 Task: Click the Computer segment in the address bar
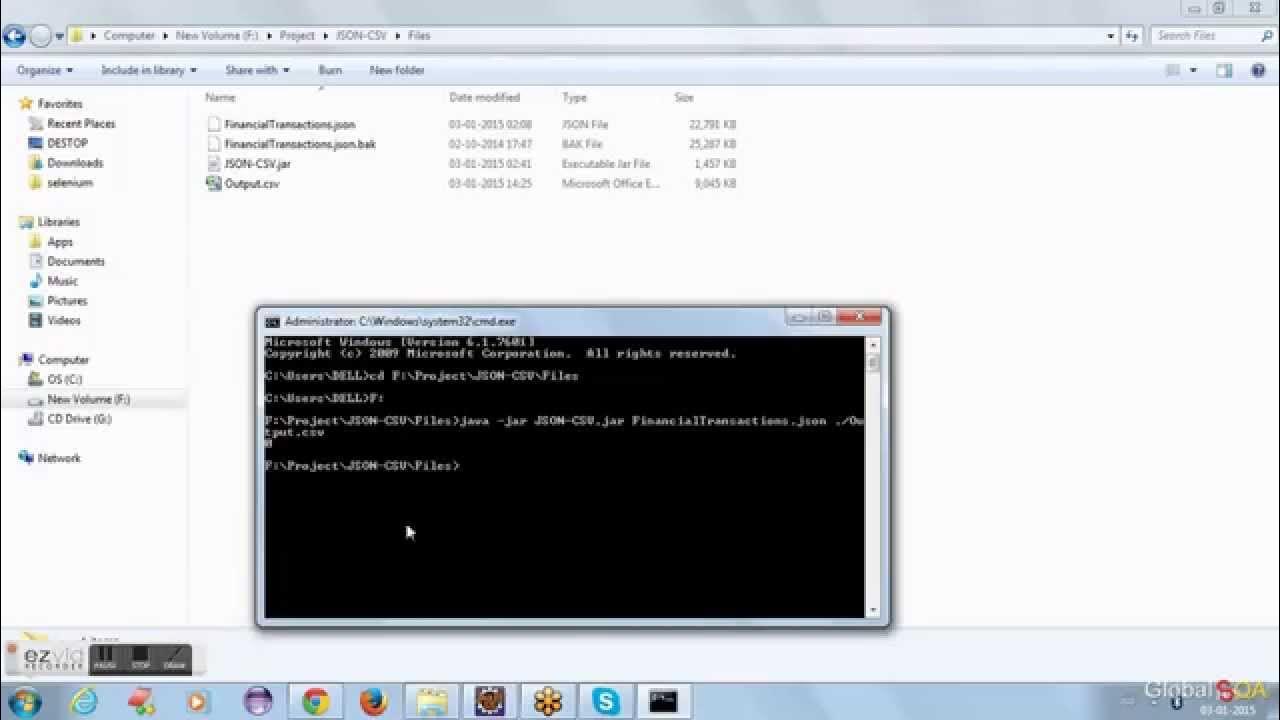tap(129, 35)
